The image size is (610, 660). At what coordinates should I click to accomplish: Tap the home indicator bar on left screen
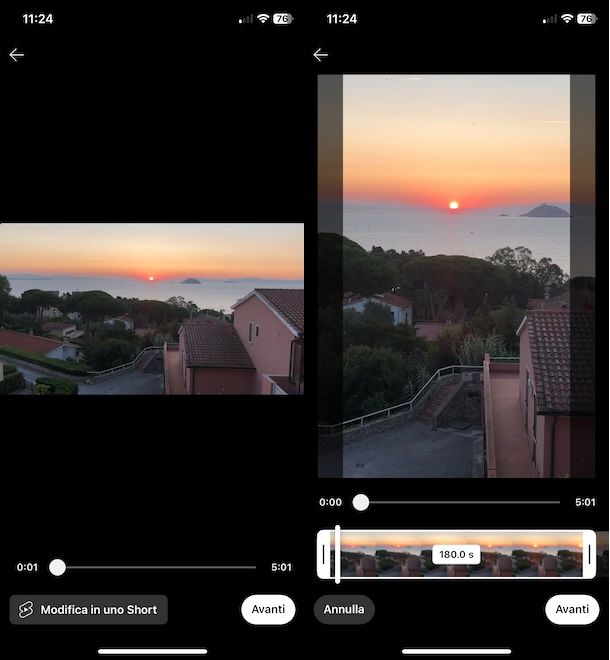pyautogui.click(x=152, y=651)
